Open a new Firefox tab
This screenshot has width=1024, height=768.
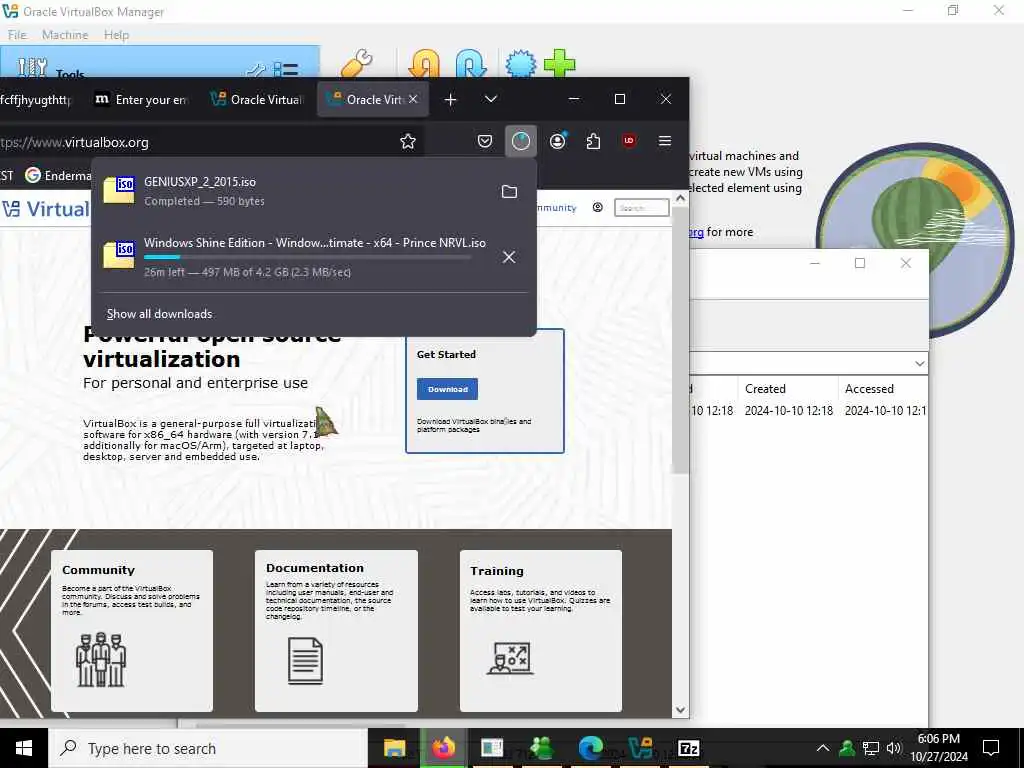coord(451,99)
